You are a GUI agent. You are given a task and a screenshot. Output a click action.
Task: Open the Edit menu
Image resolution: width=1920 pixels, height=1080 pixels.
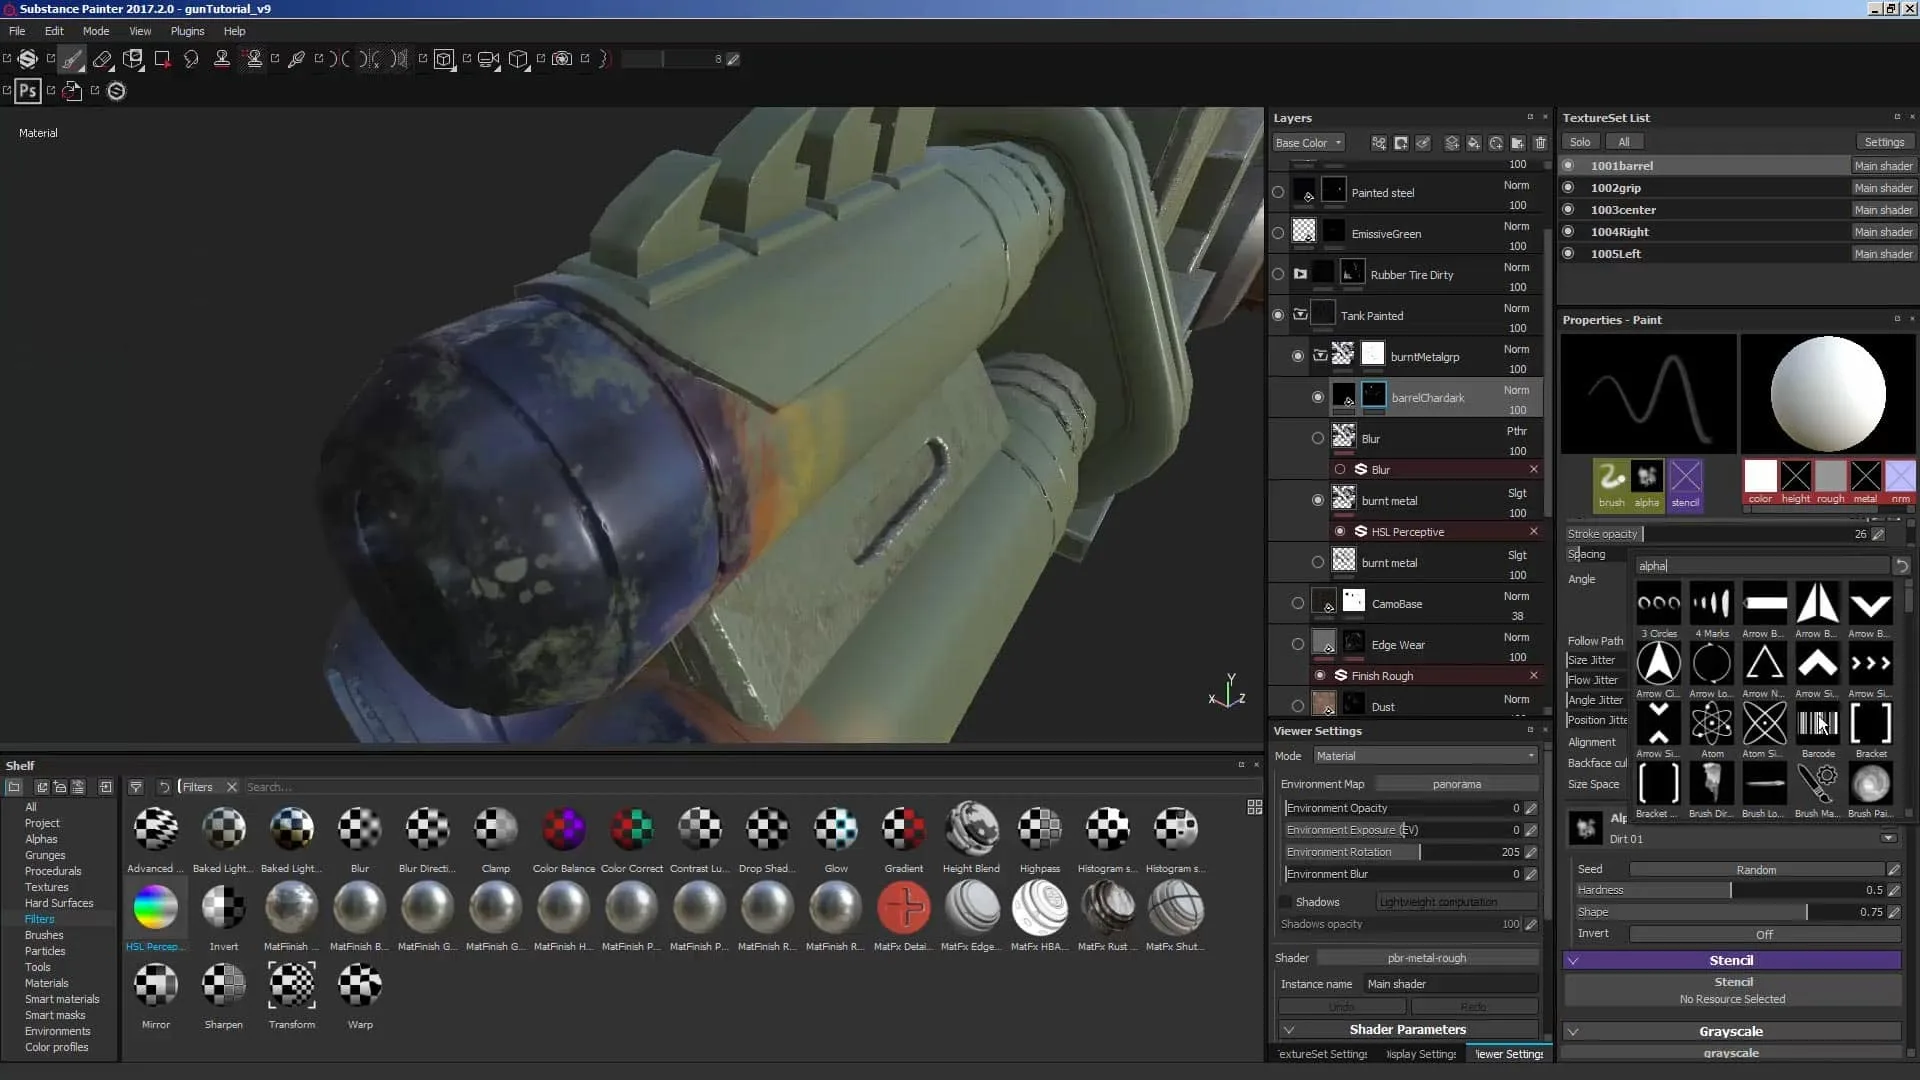pos(54,31)
